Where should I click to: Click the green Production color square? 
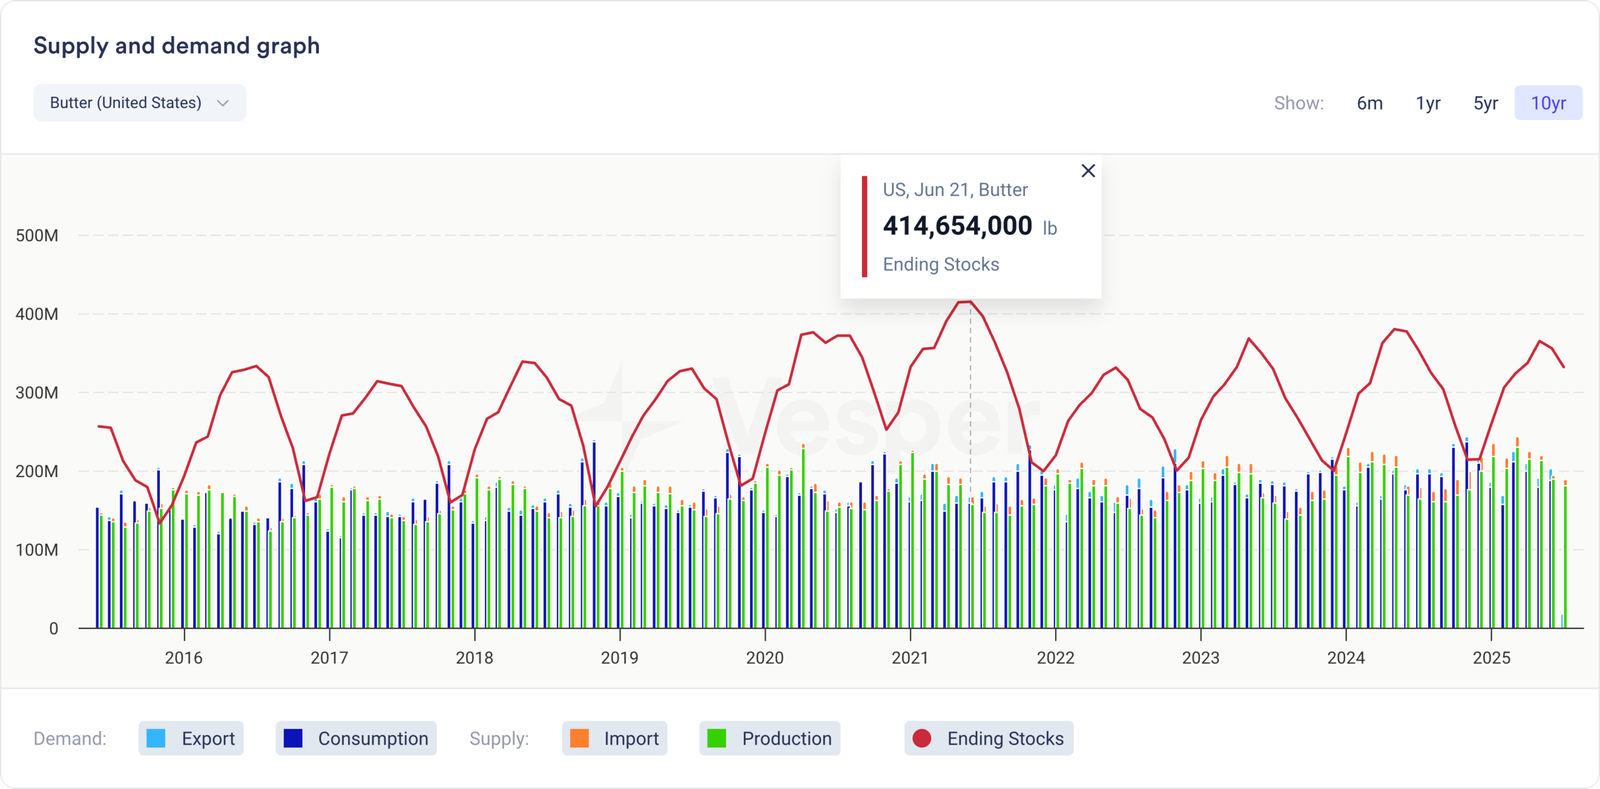point(716,739)
